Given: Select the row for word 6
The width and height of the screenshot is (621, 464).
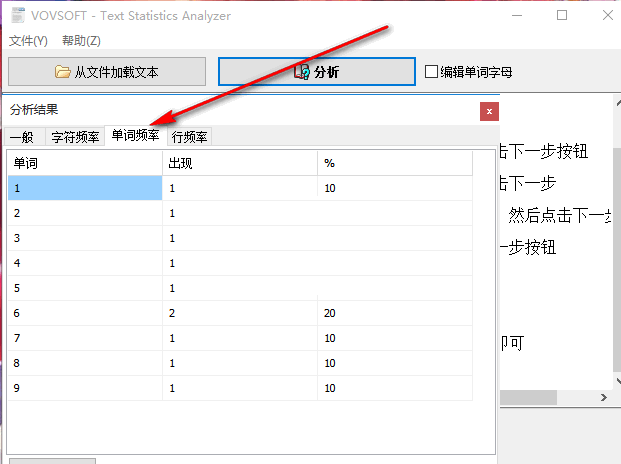Looking at the screenshot, I should pos(240,313).
